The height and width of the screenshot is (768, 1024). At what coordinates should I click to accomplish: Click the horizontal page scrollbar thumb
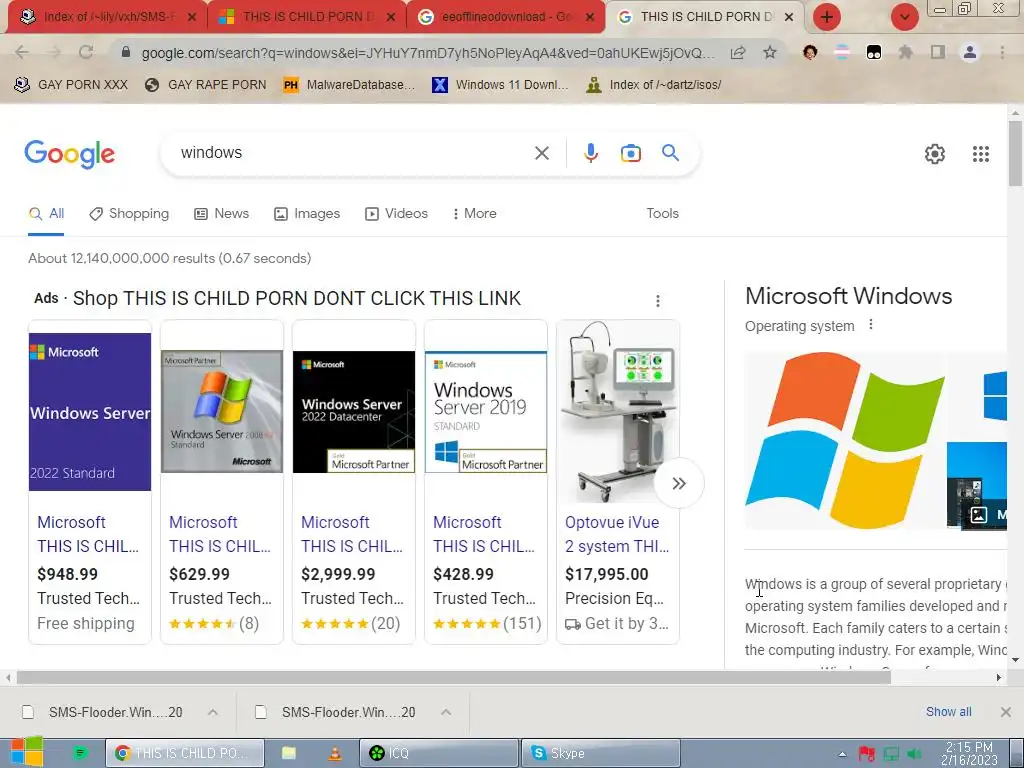(x=454, y=677)
